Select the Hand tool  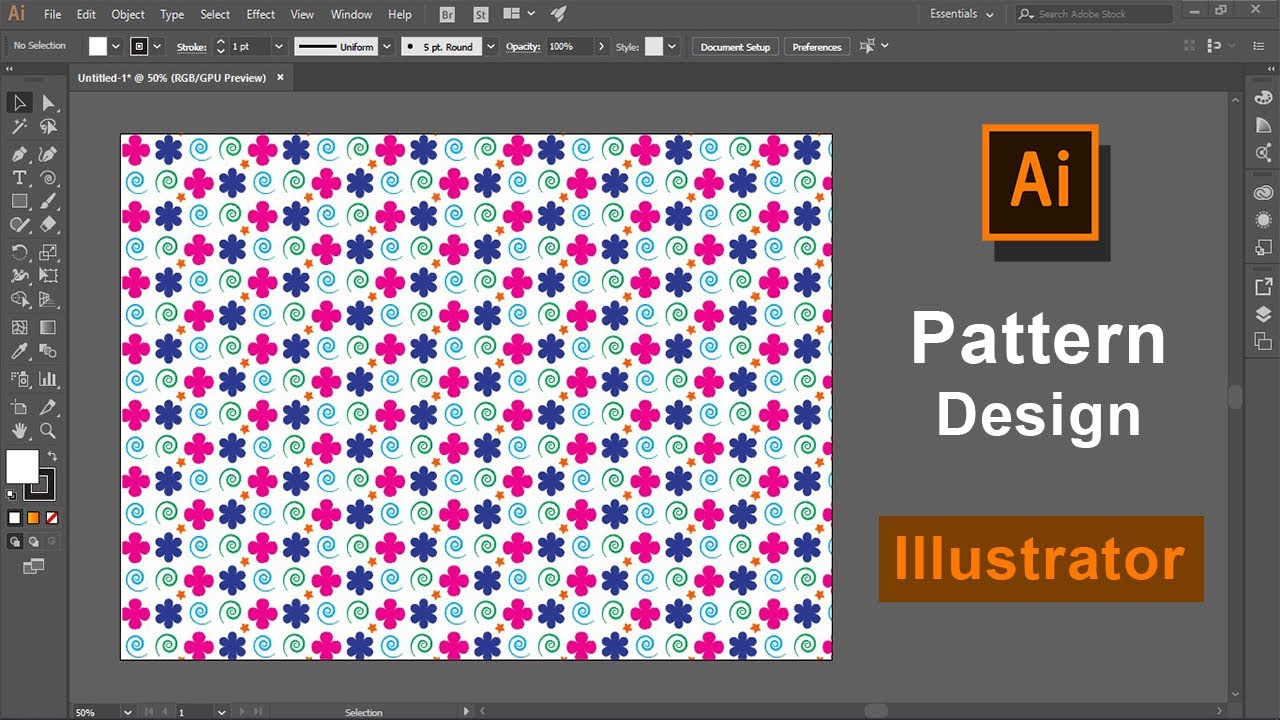coord(19,431)
